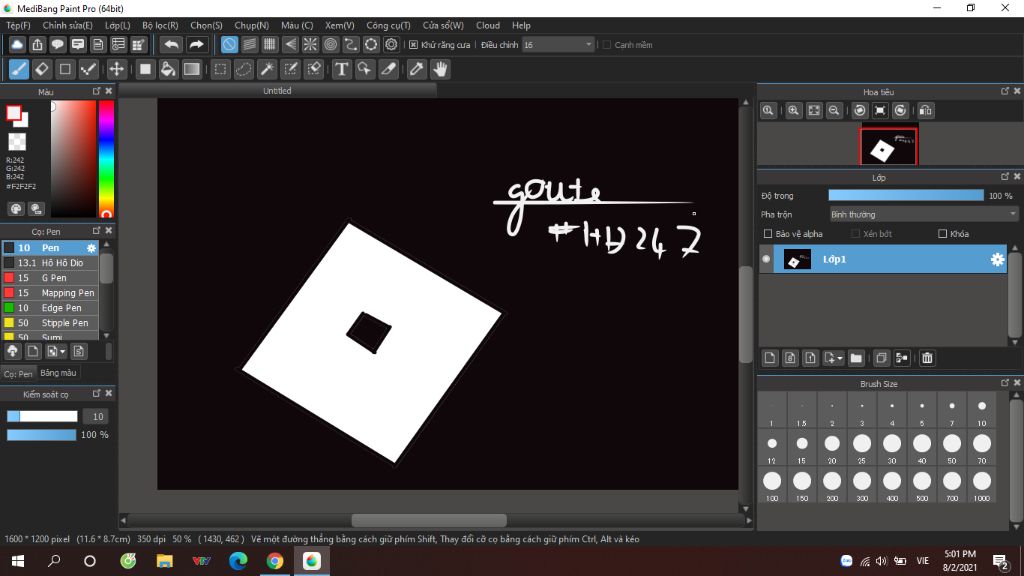Open Điều chỉnh correction dropdown
1024x576 pixels.
click(558, 45)
